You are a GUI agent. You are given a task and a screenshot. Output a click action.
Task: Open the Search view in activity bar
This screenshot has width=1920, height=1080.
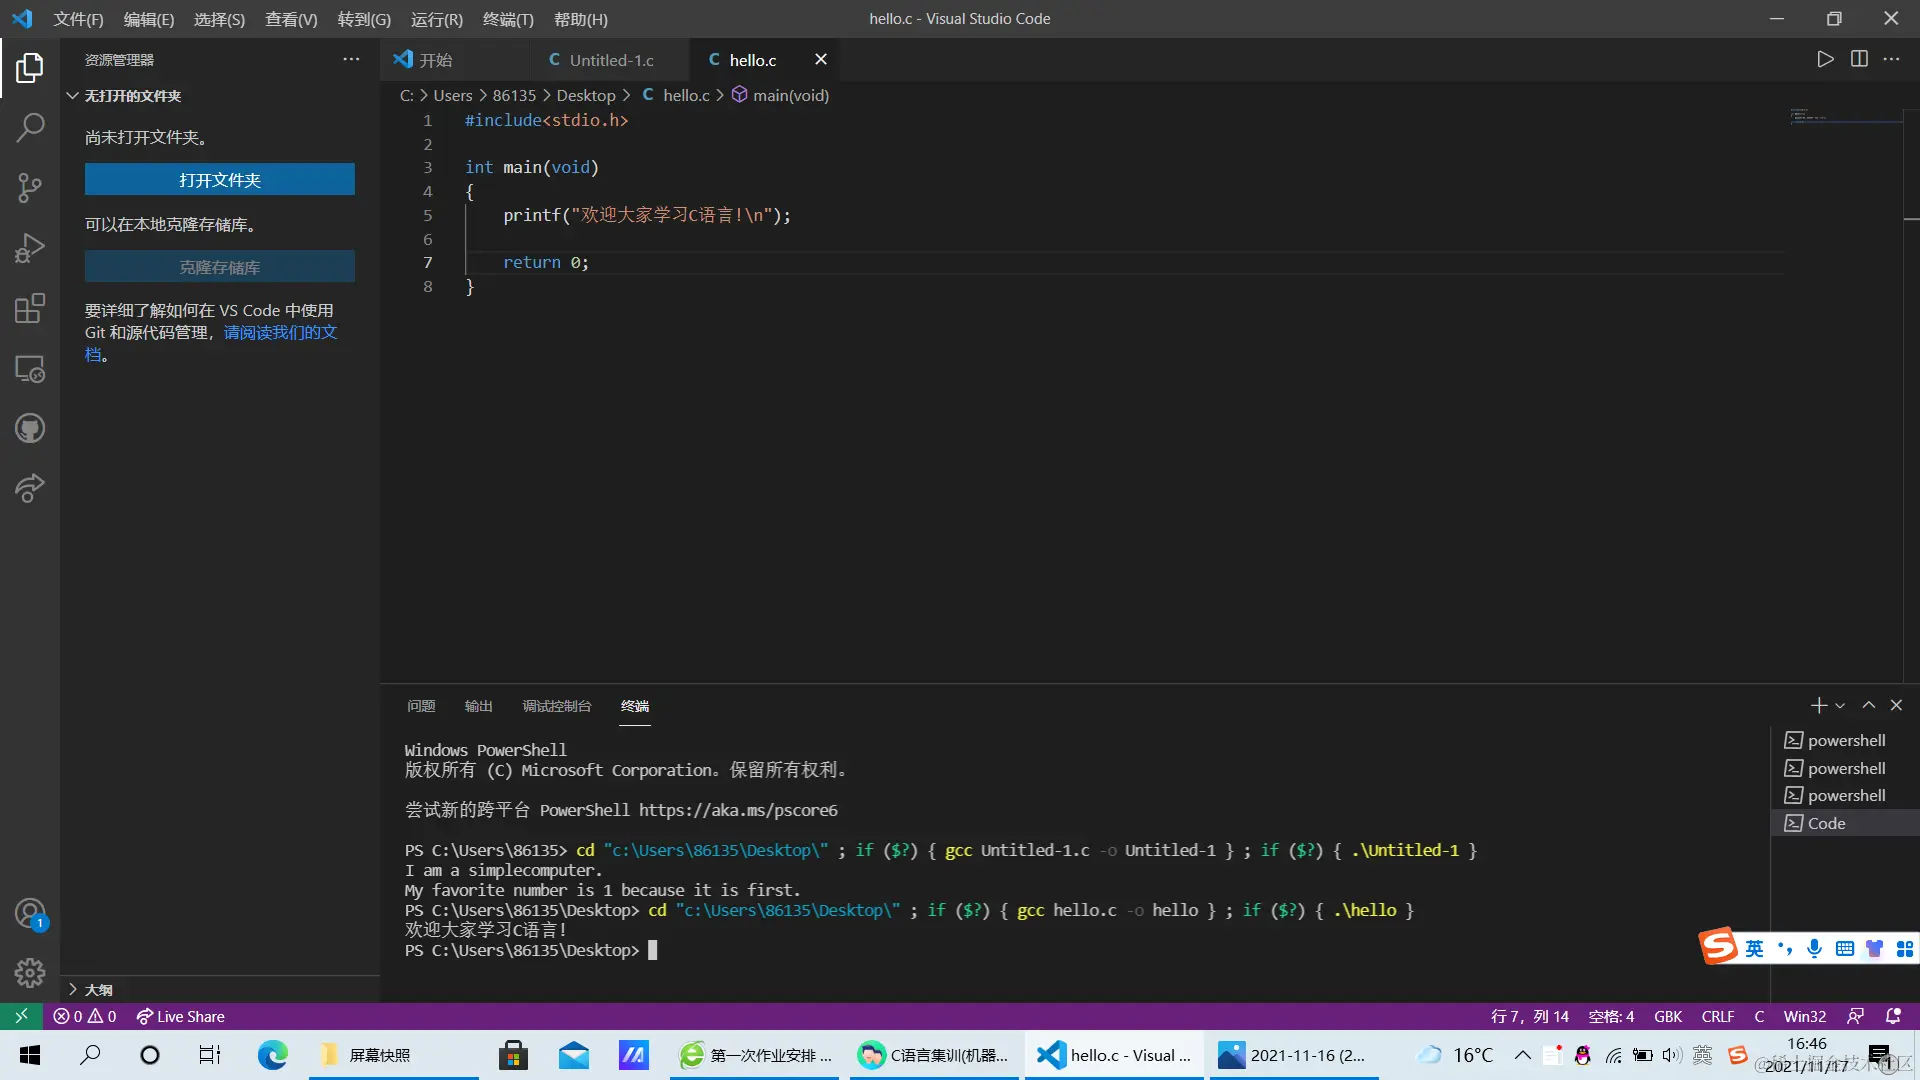[30, 127]
